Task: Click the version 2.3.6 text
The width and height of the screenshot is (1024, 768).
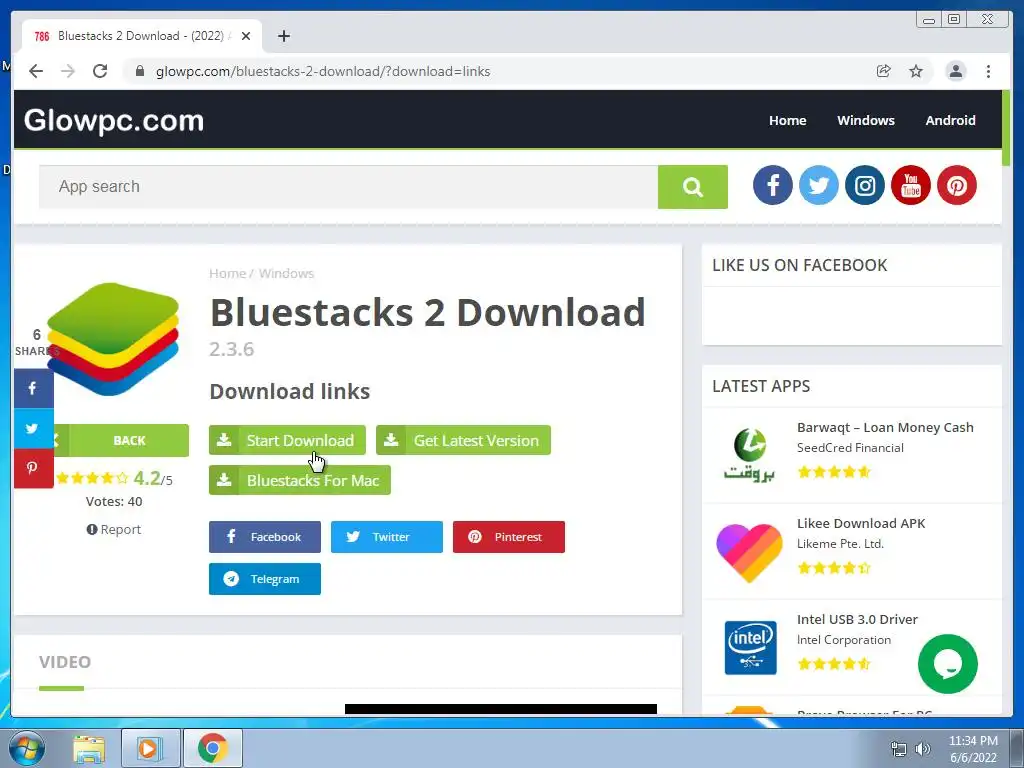Action: [x=231, y=349]
